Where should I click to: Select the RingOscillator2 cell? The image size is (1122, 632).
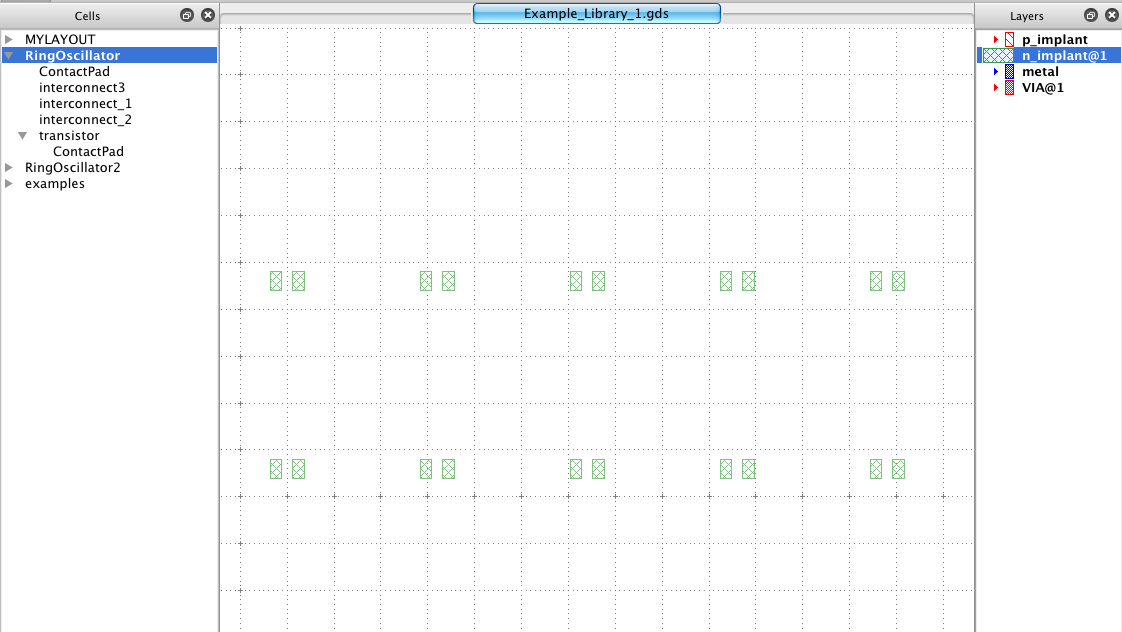click(x=72, y=167)
